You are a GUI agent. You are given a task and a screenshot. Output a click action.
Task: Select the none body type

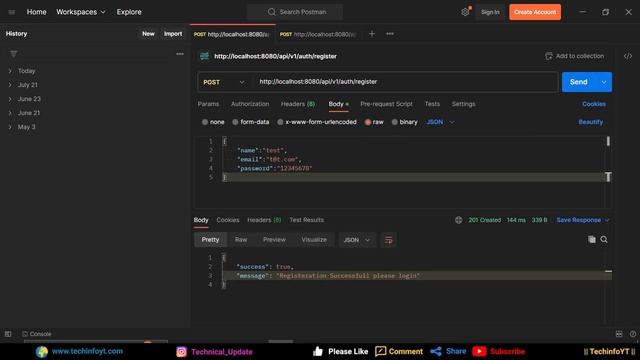click(x=205, y=122)
